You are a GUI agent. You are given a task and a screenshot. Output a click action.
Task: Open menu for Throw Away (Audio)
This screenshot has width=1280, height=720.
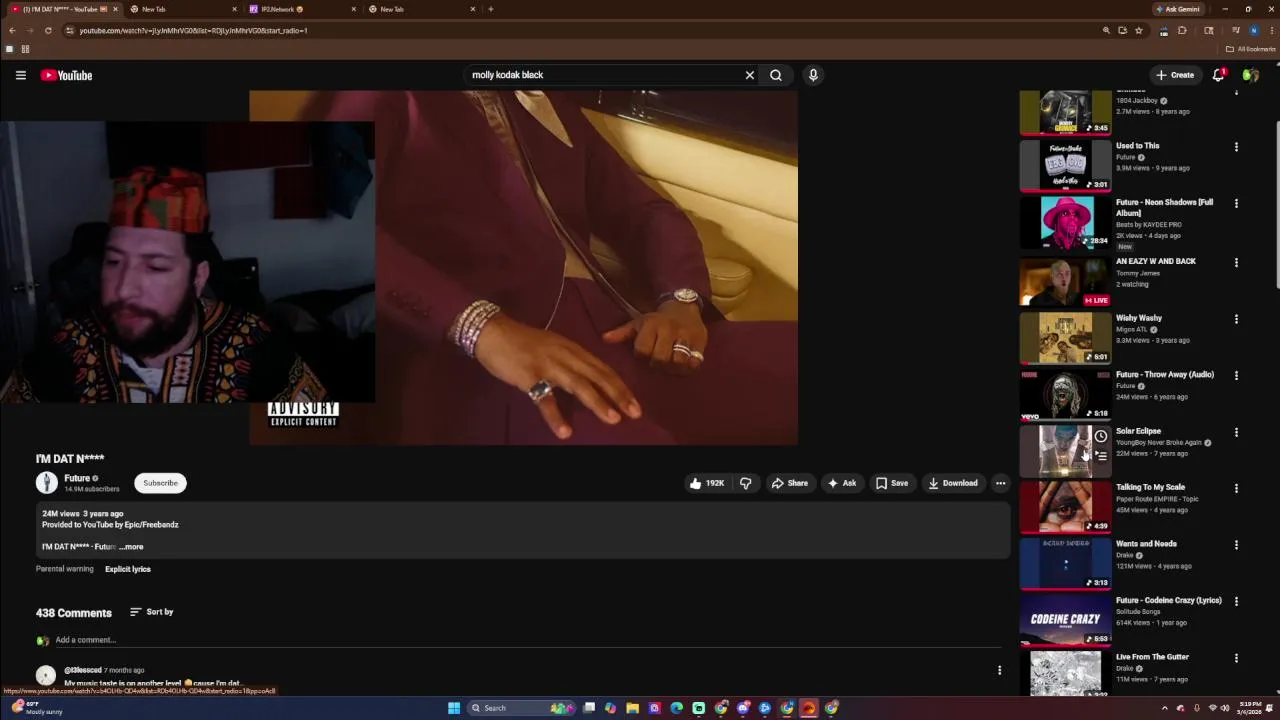pos(1236,376)
